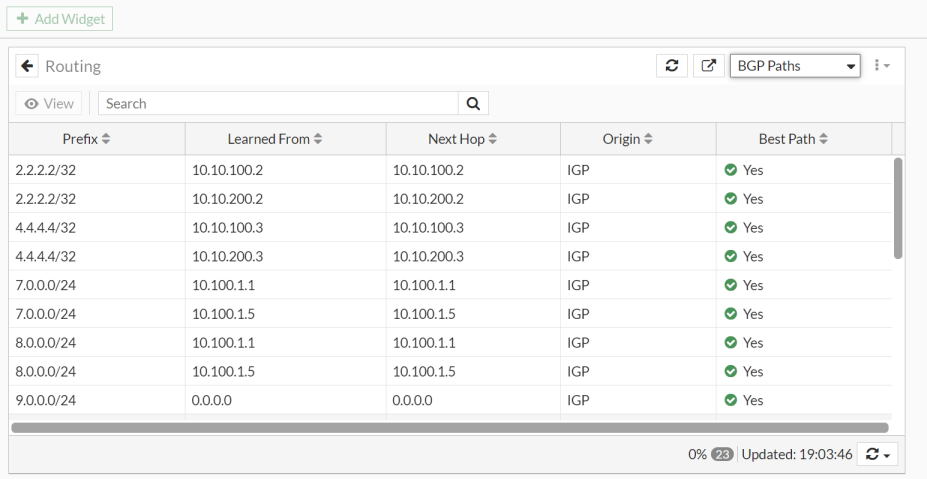Click the View button

(49, 103)
